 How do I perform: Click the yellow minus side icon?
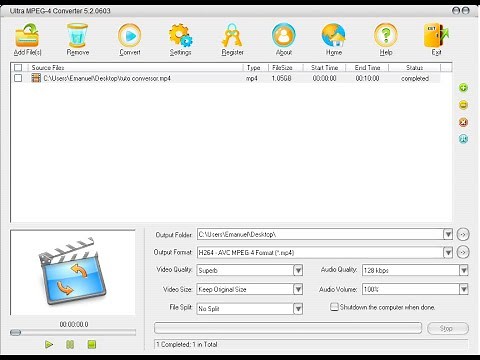coord(463,105)
